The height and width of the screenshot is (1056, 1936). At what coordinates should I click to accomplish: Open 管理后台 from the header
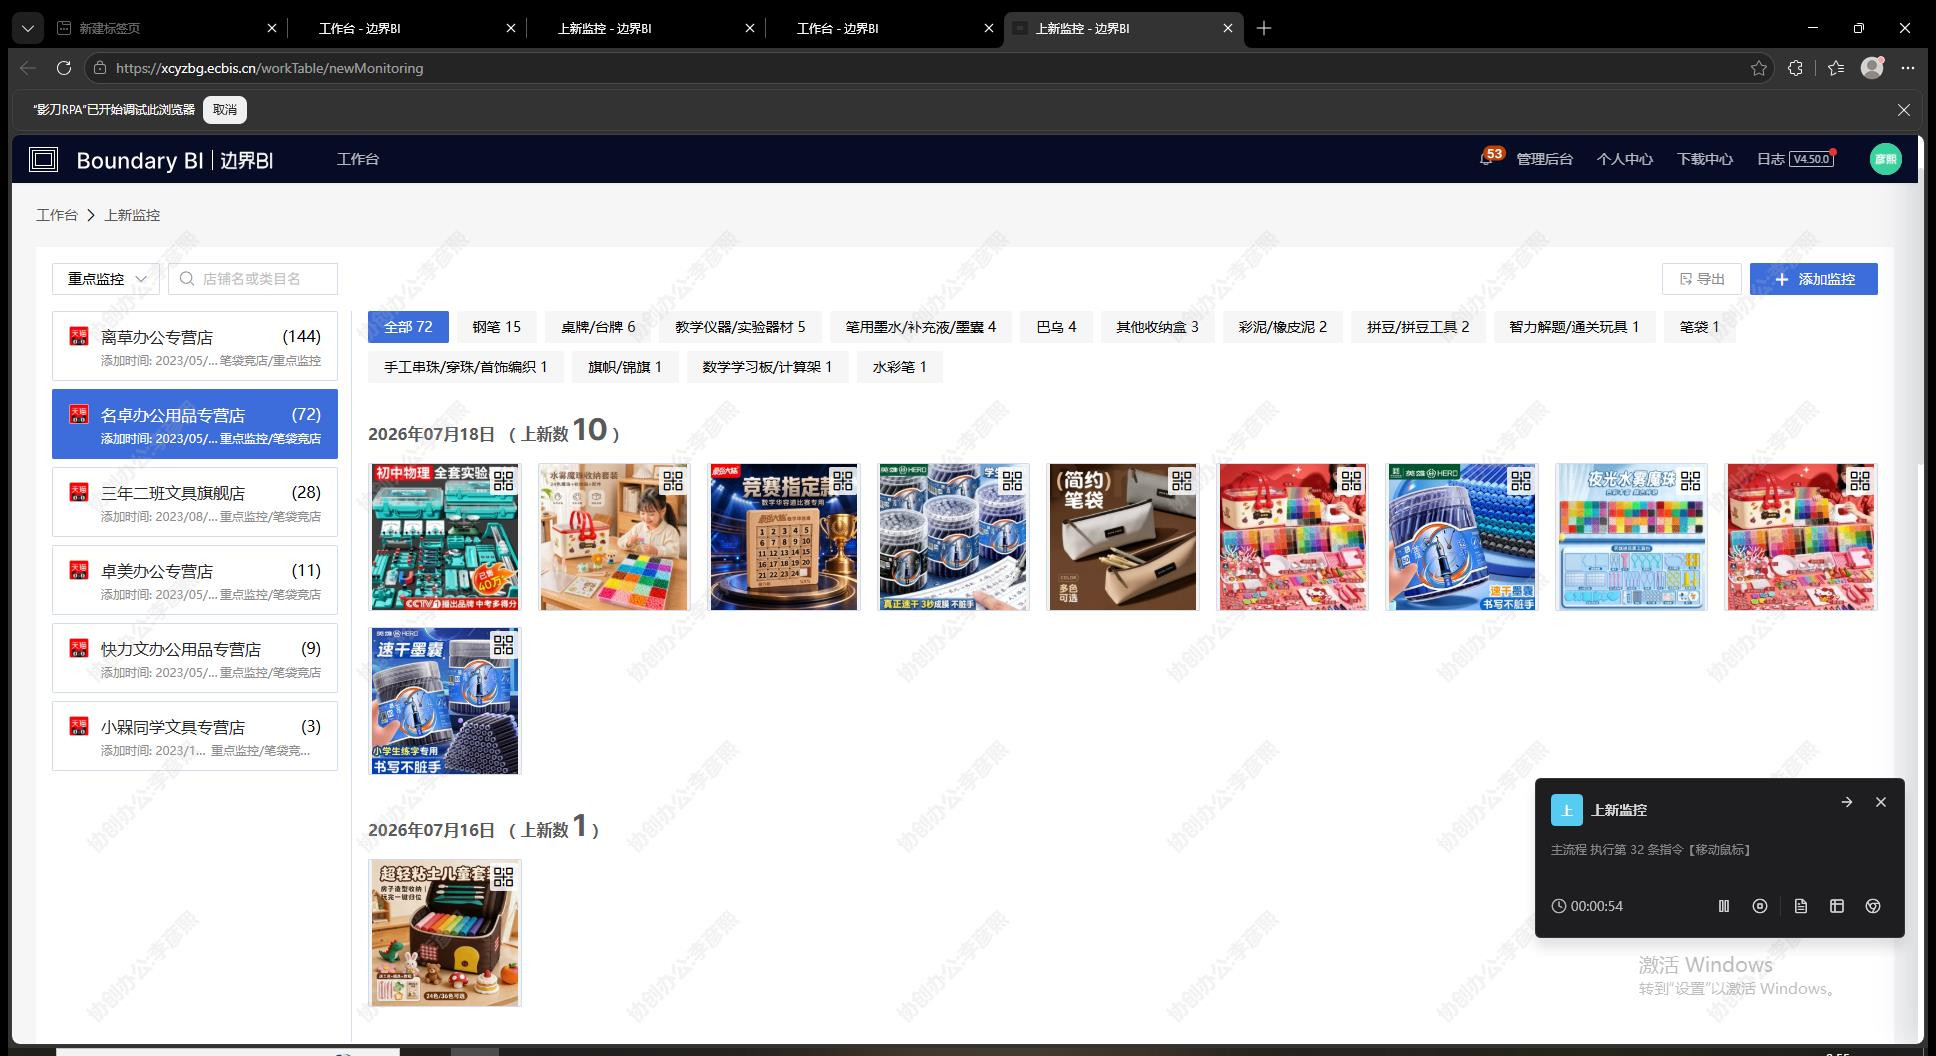[1544, 159]
